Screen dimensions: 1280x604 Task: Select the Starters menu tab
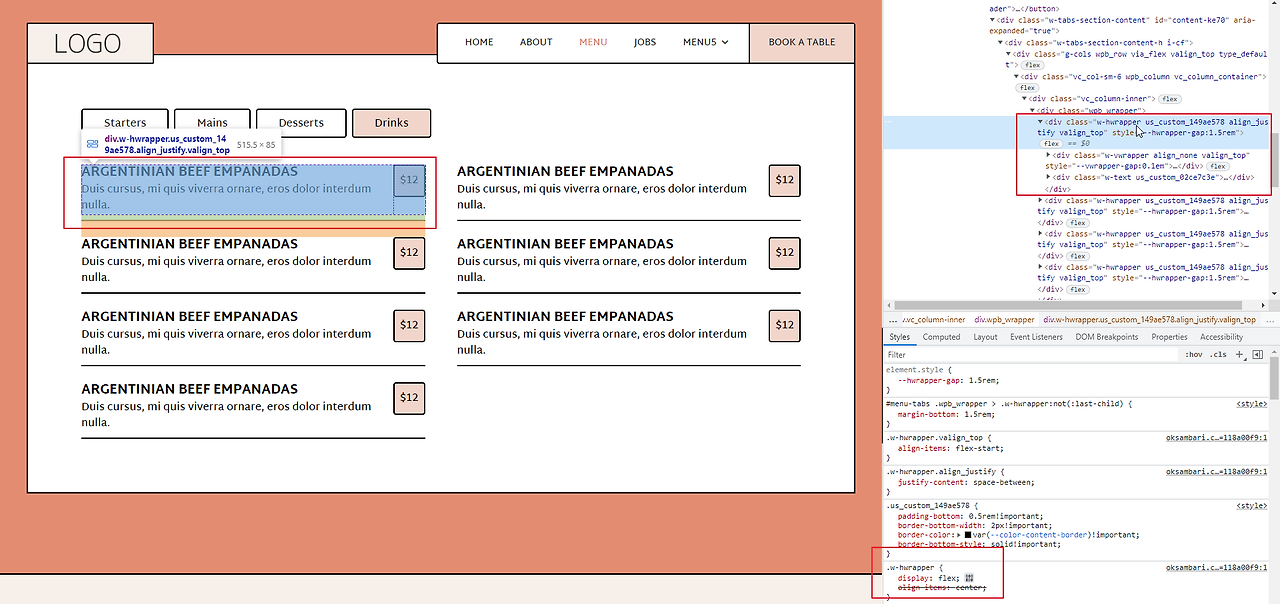pos(125,123)
